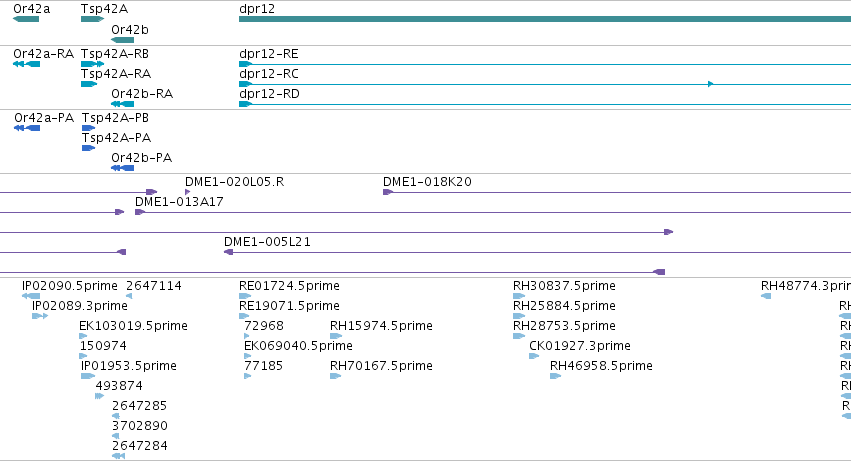Click the RH25884.5prime EST glyph
851x461 pixels.
[x=519, y=316]
